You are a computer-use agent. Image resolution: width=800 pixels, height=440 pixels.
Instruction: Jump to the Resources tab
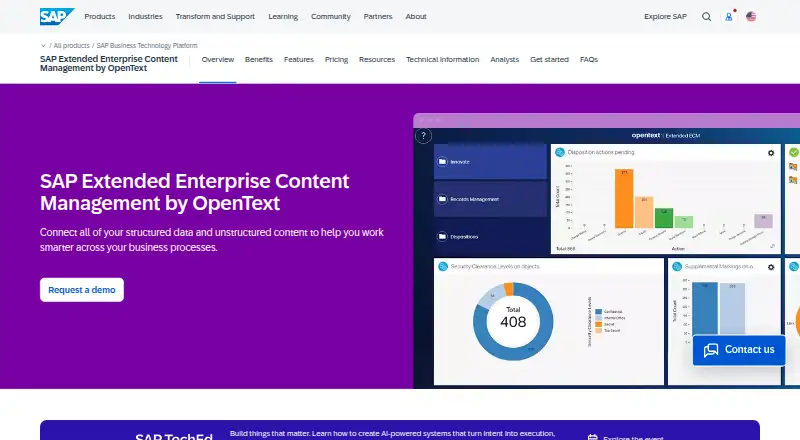pos(377,59)
